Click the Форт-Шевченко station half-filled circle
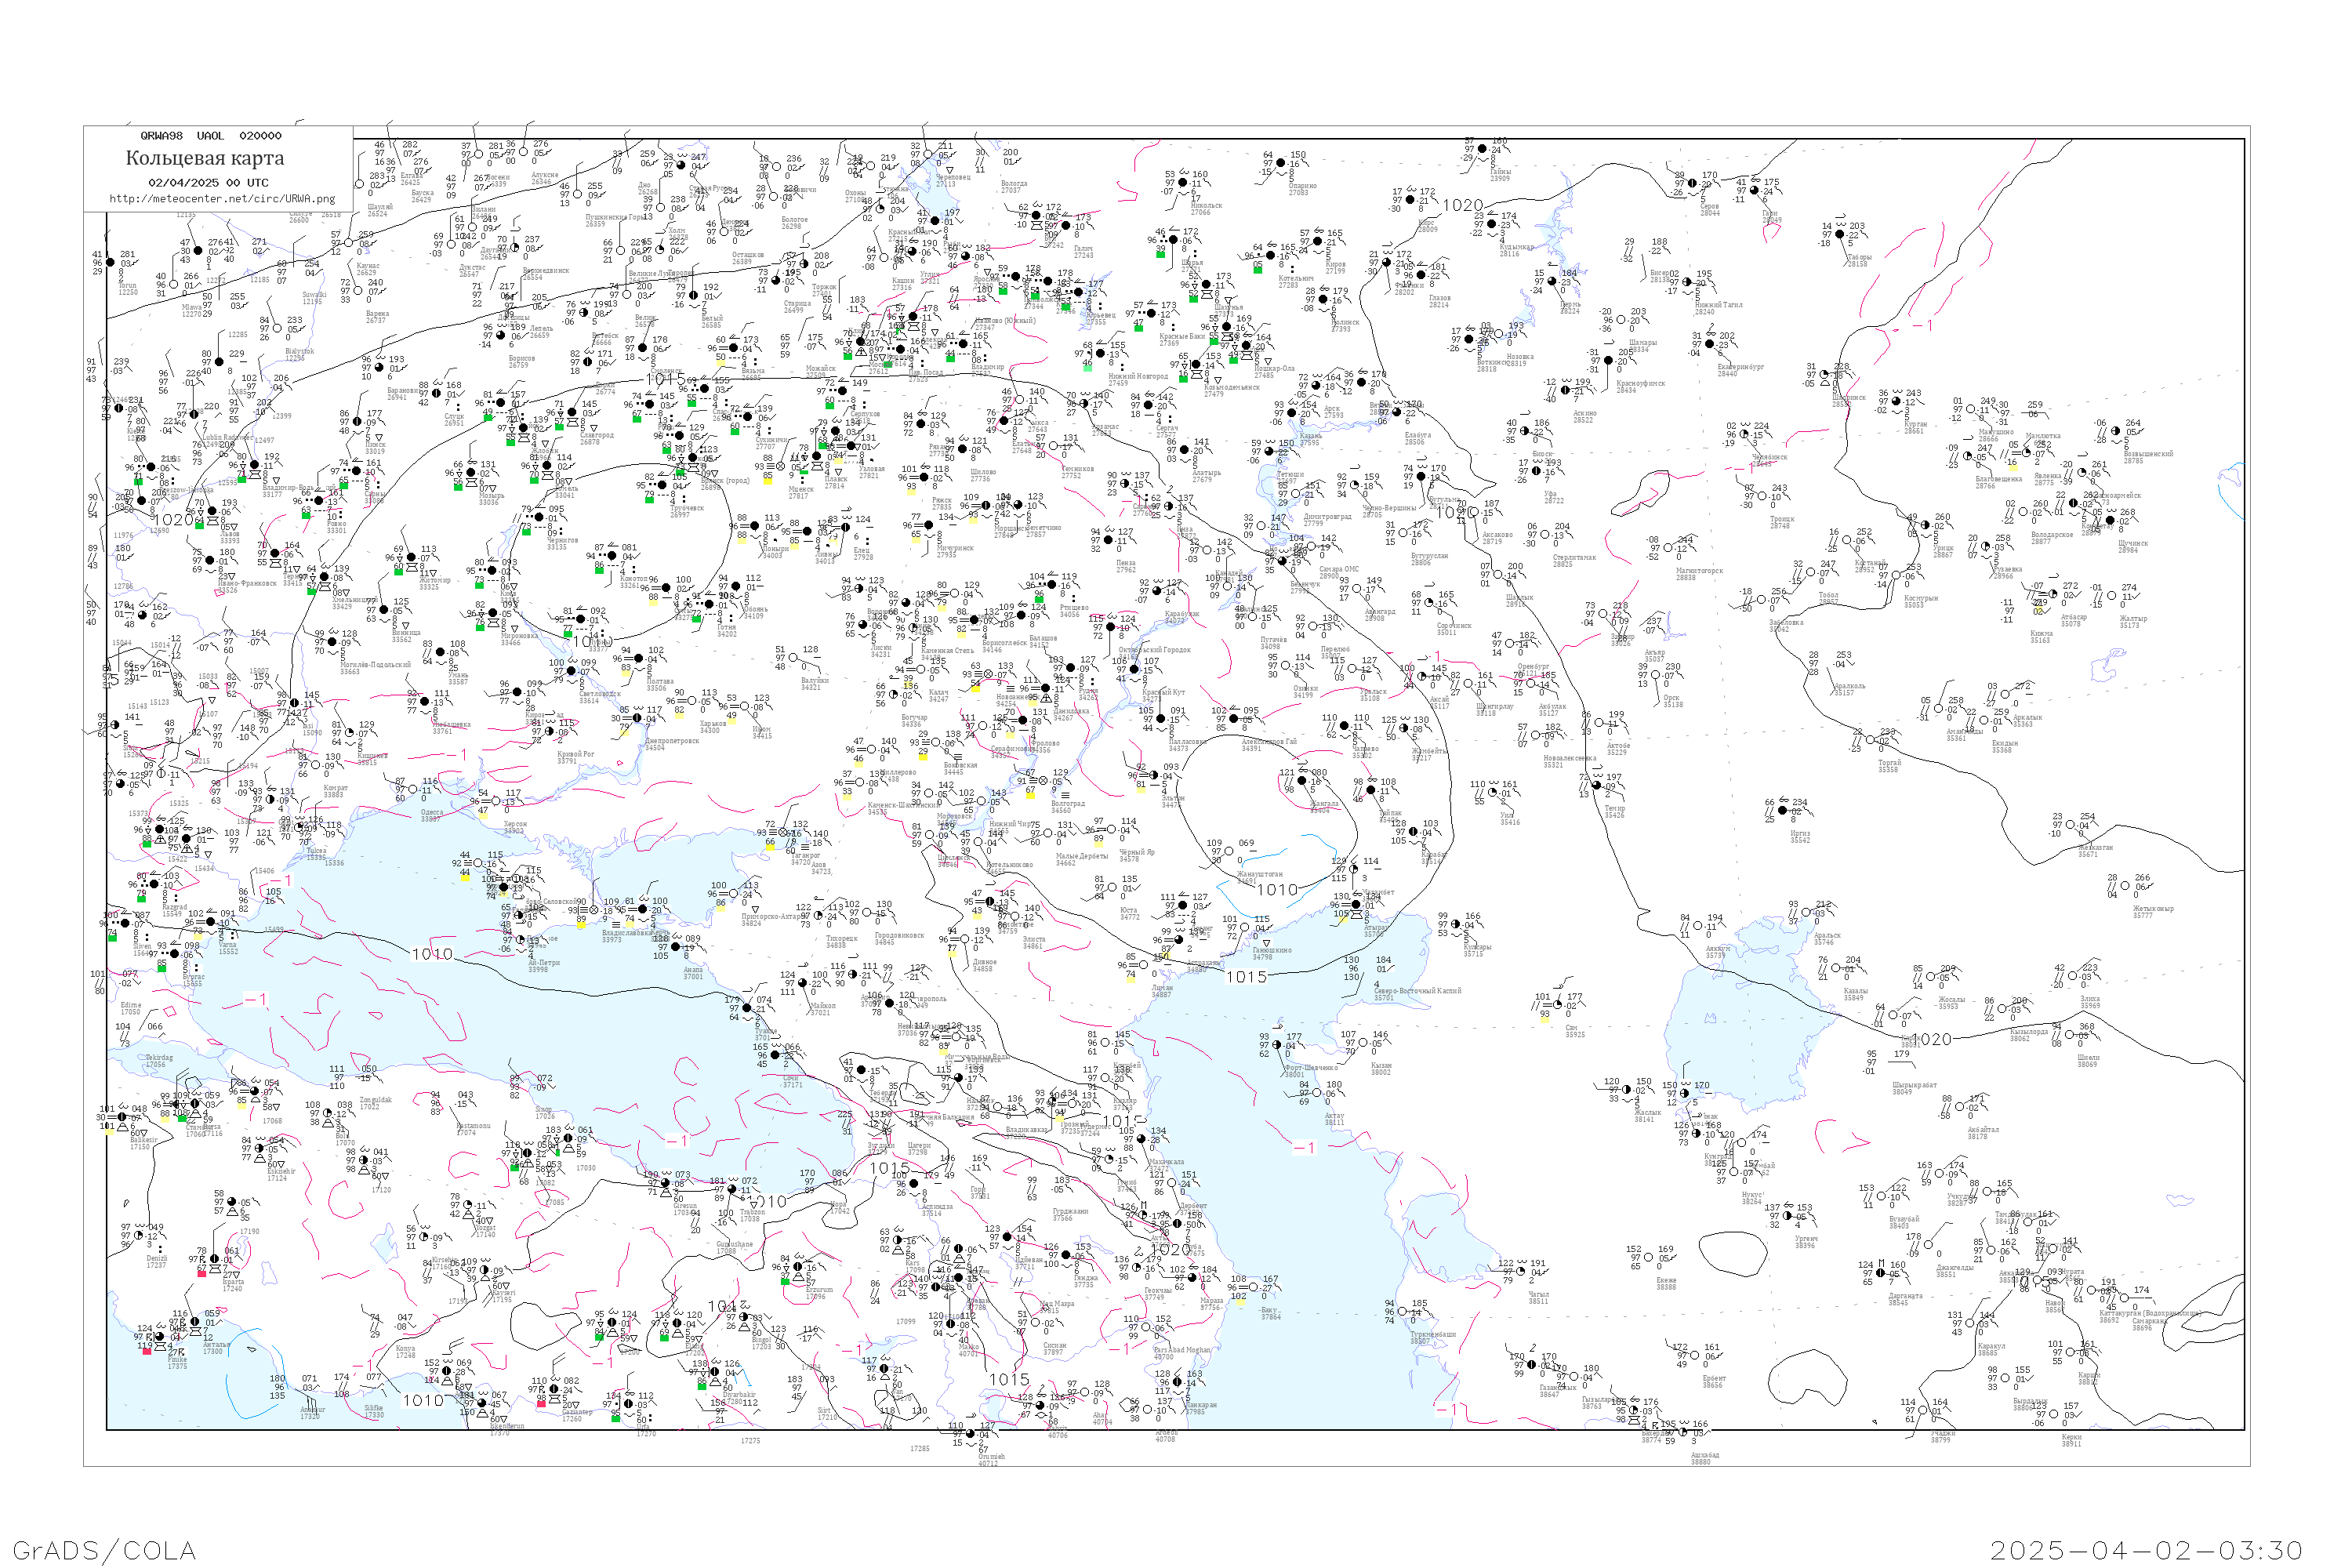This screenshot has height=1568, width=2352. click(x=1278, y=1046)
